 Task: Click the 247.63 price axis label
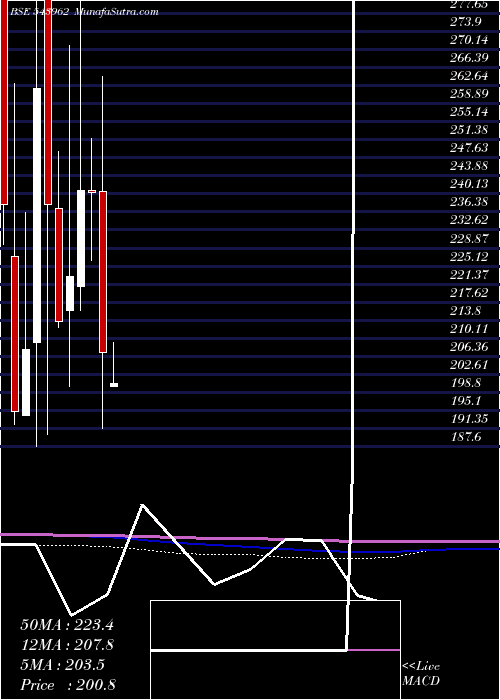click(469, 148)
